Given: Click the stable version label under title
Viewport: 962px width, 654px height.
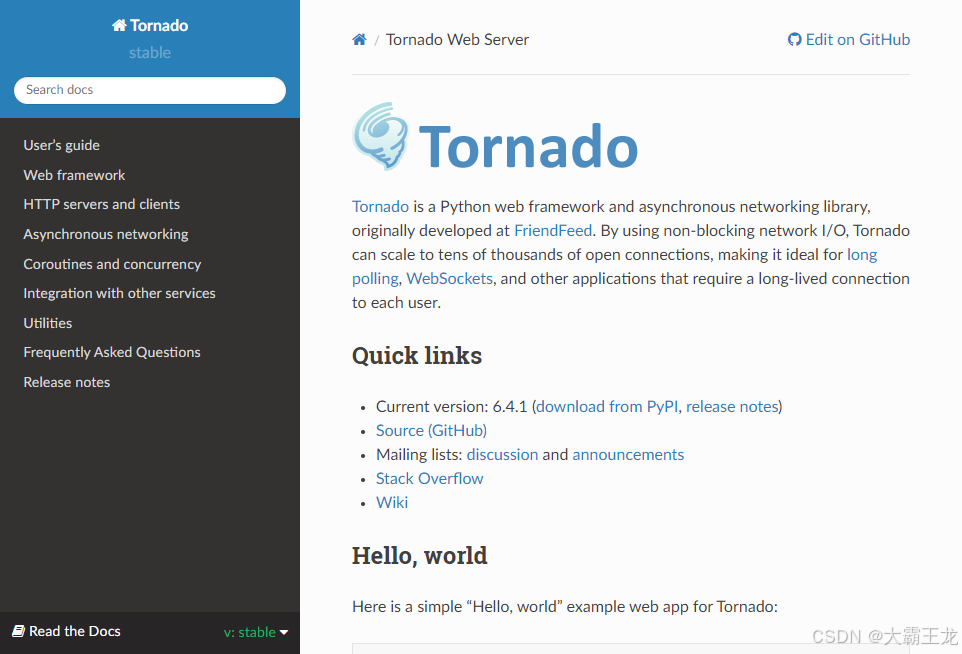Looking at the screenshot, I should pyautogui.click(x=150, y=53).
